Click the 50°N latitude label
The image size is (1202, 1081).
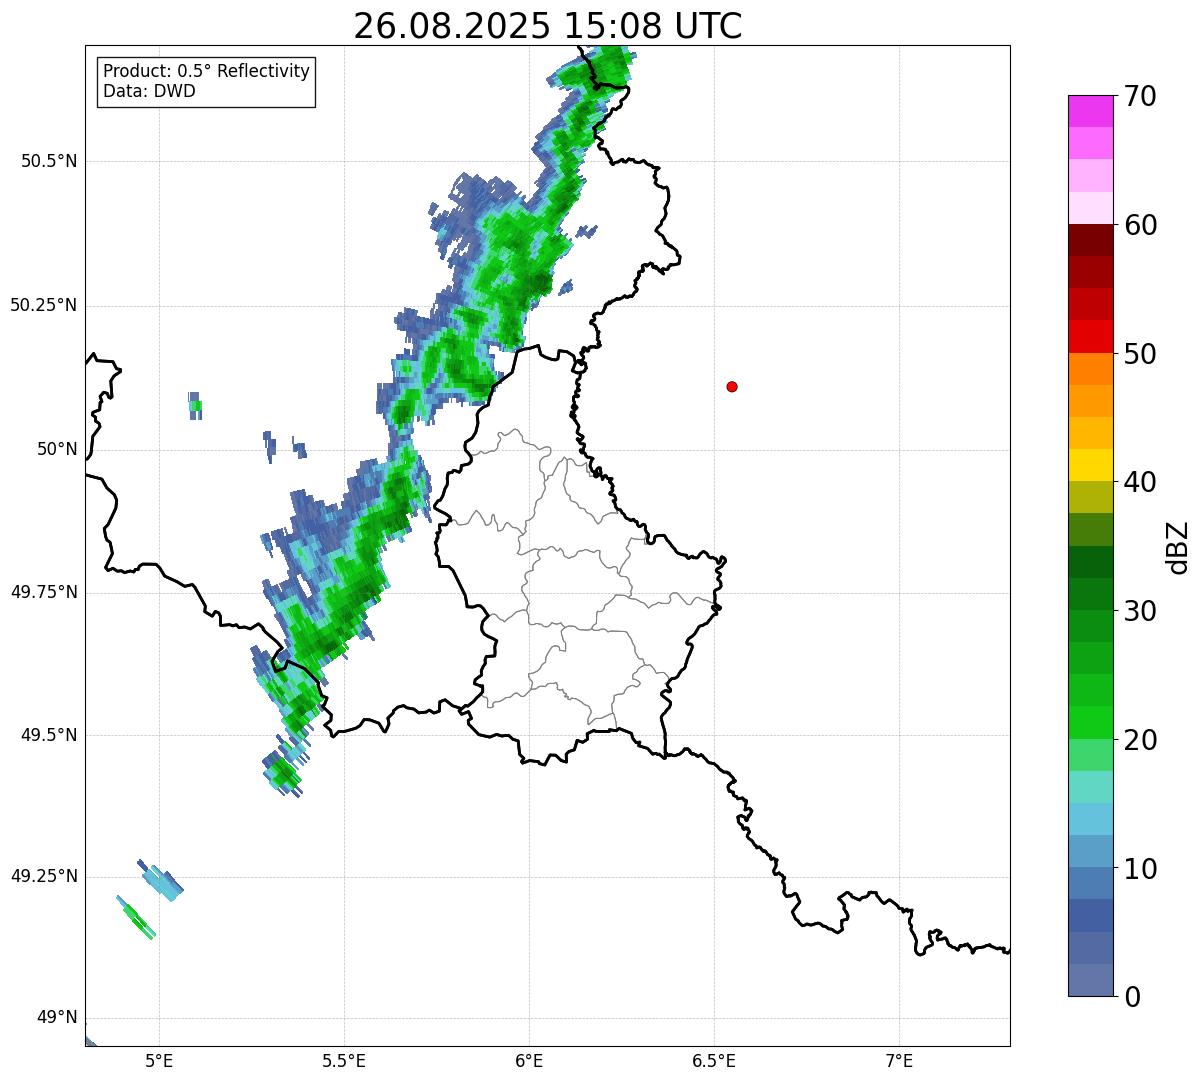tap(57, 449)
